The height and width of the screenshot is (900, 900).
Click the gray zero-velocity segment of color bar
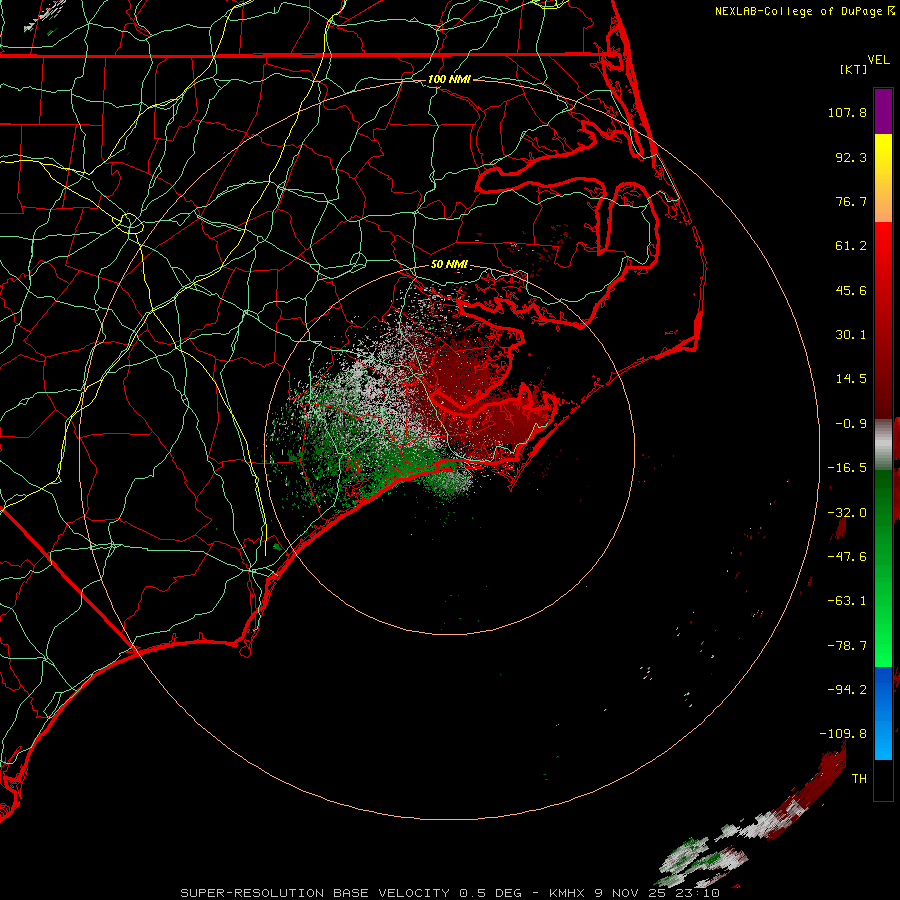click(883, 443)
